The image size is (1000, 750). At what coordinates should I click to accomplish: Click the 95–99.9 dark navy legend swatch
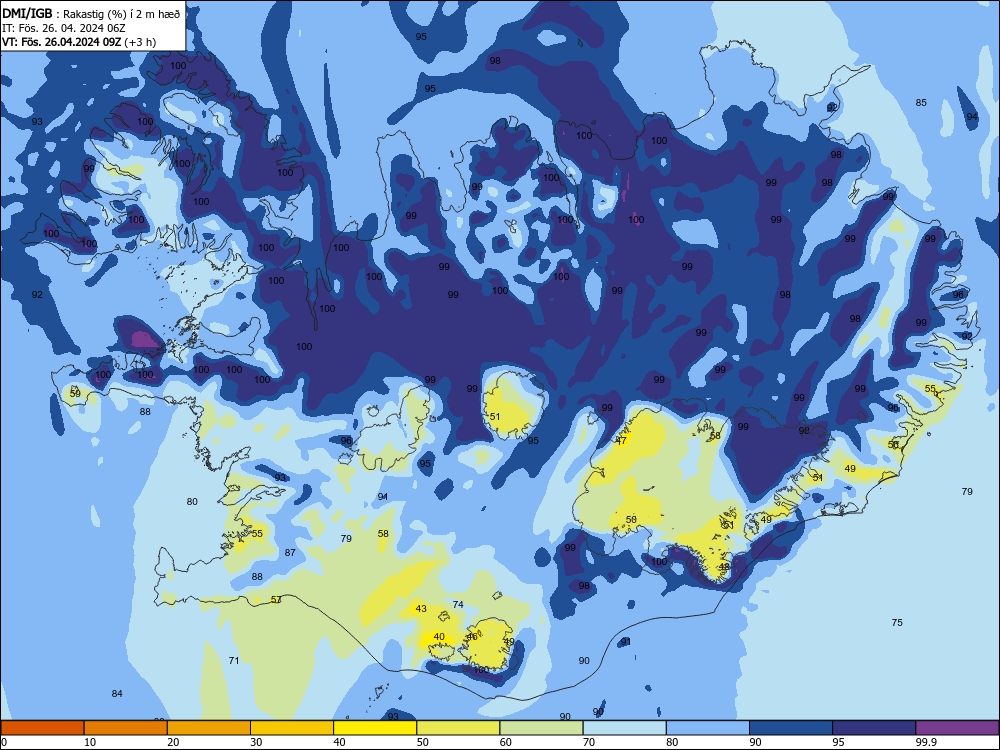point(874,728)
